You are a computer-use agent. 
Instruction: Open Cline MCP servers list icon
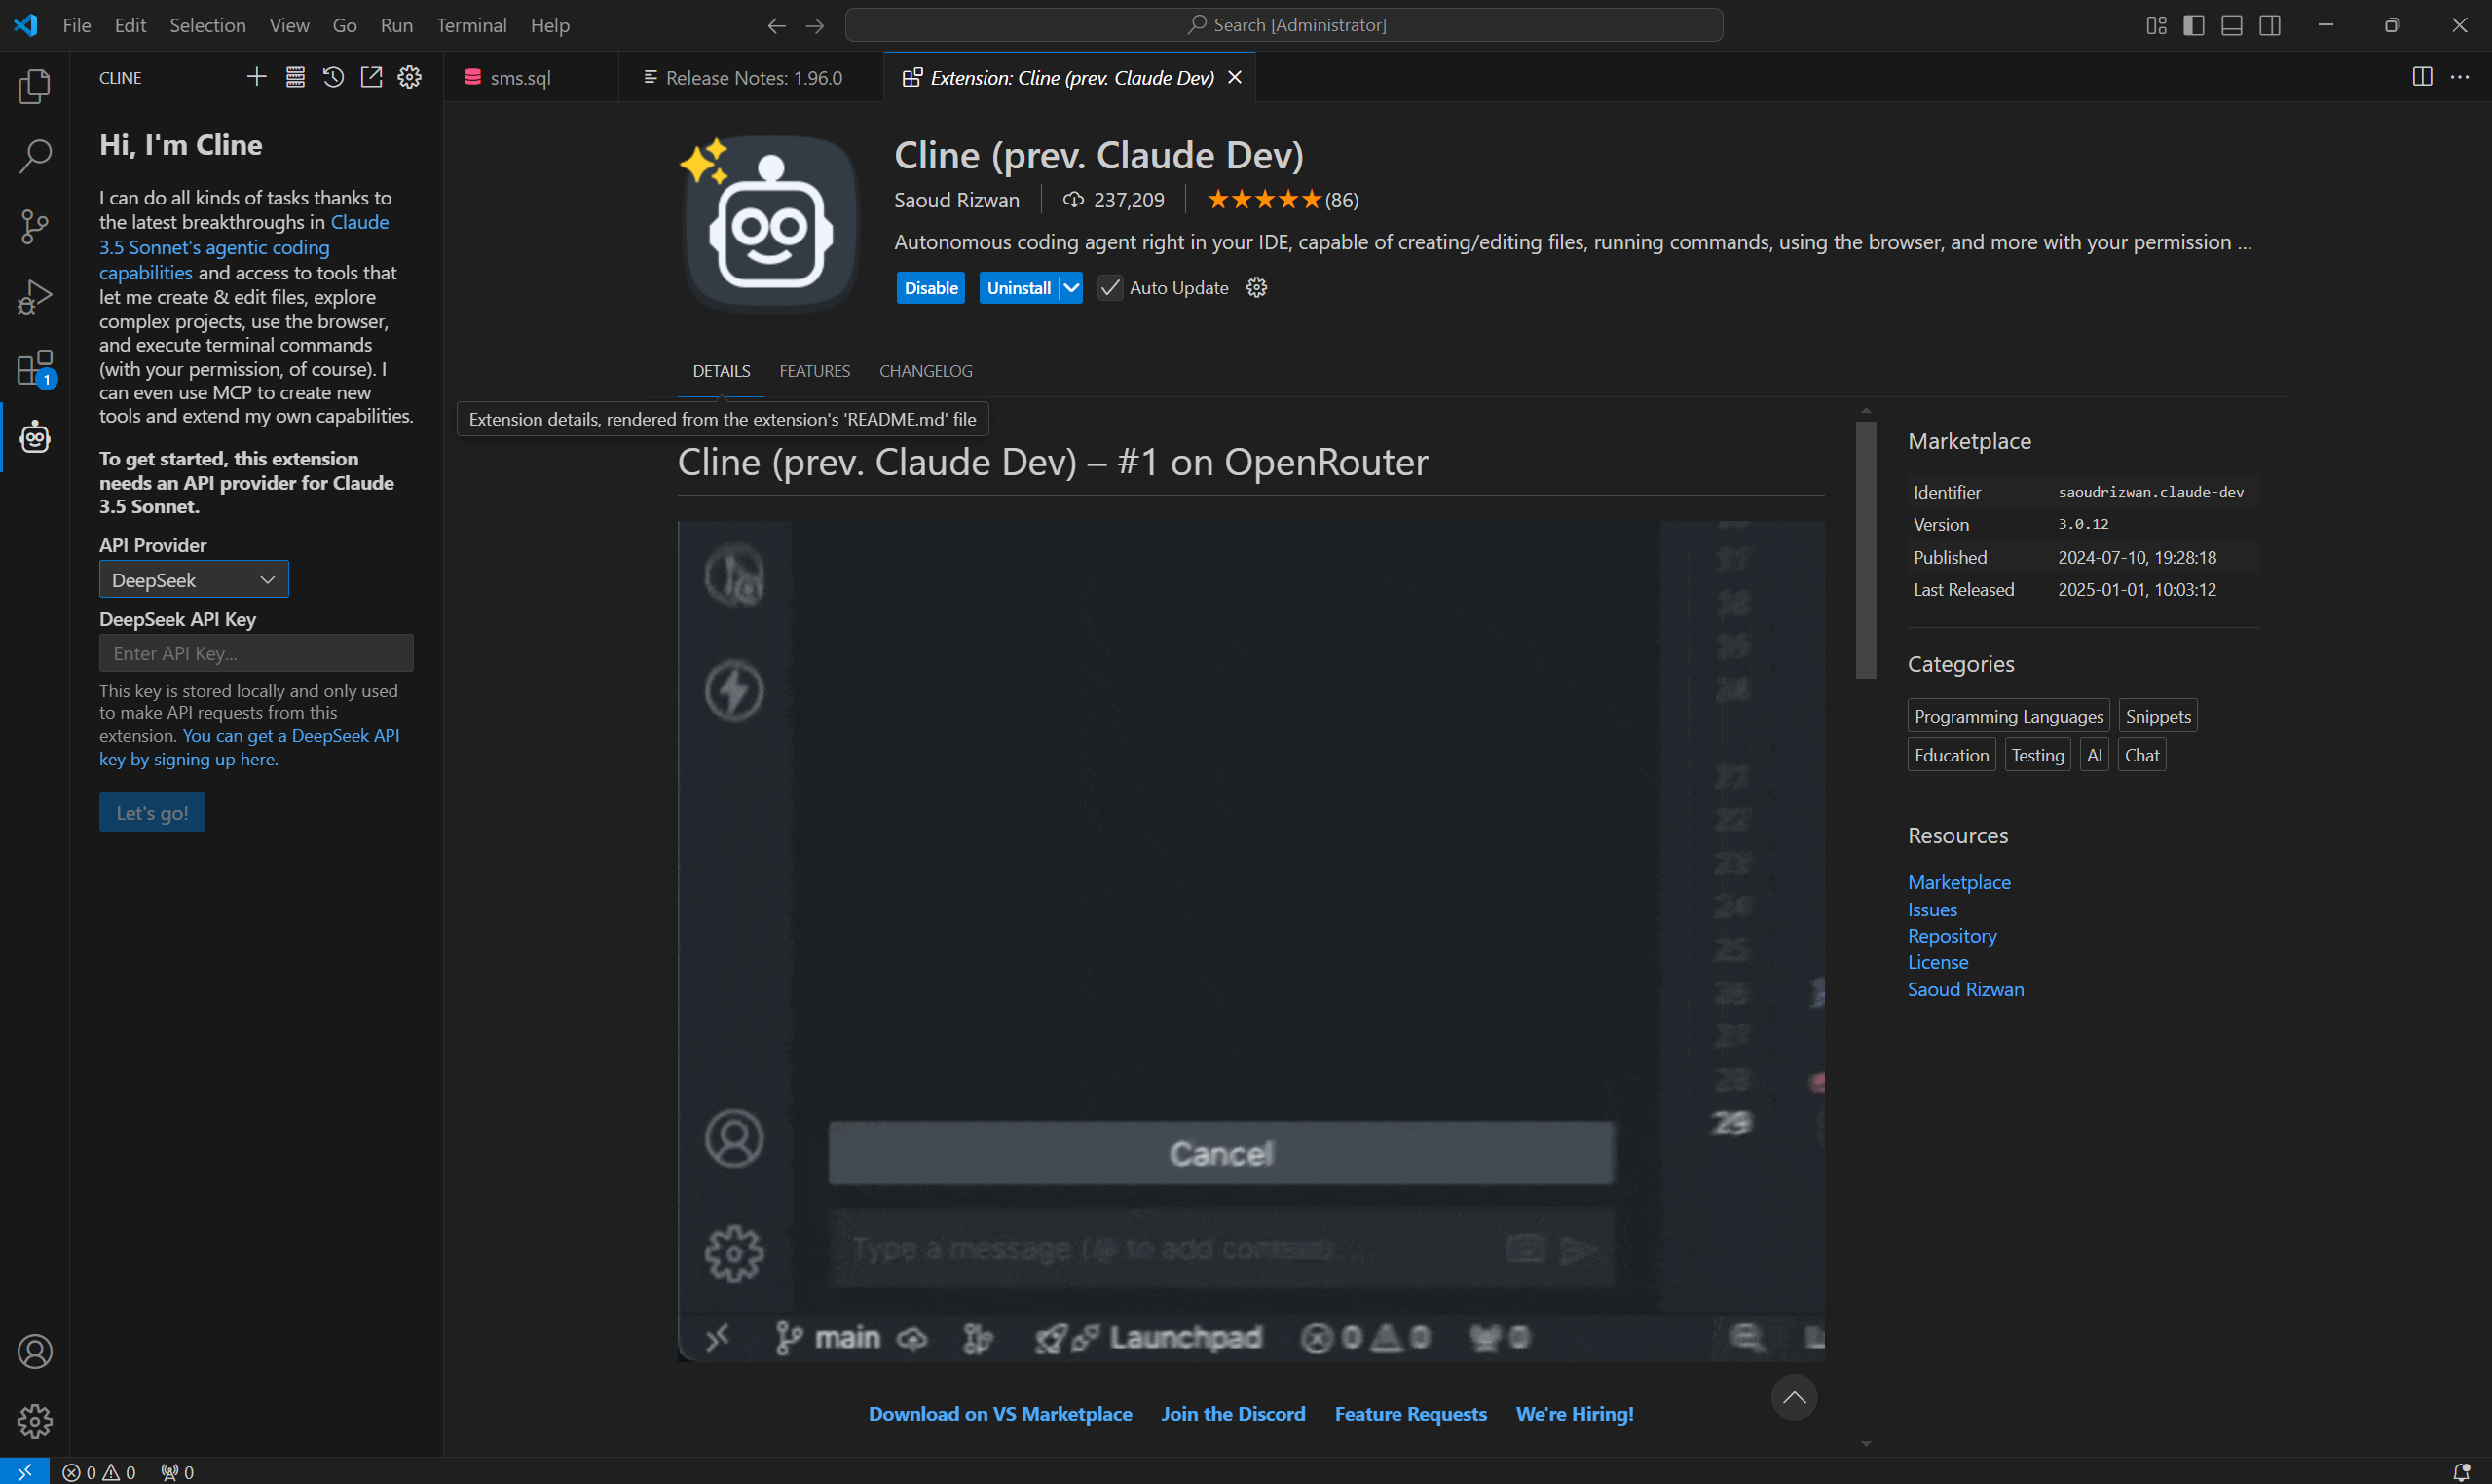pyautogui.click(x=294, y=76)
